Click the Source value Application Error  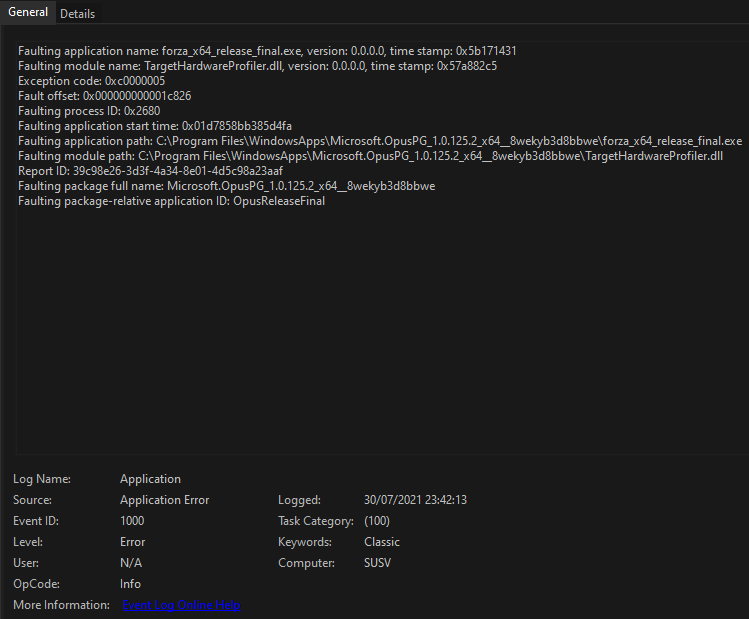[x=165, y=500]
